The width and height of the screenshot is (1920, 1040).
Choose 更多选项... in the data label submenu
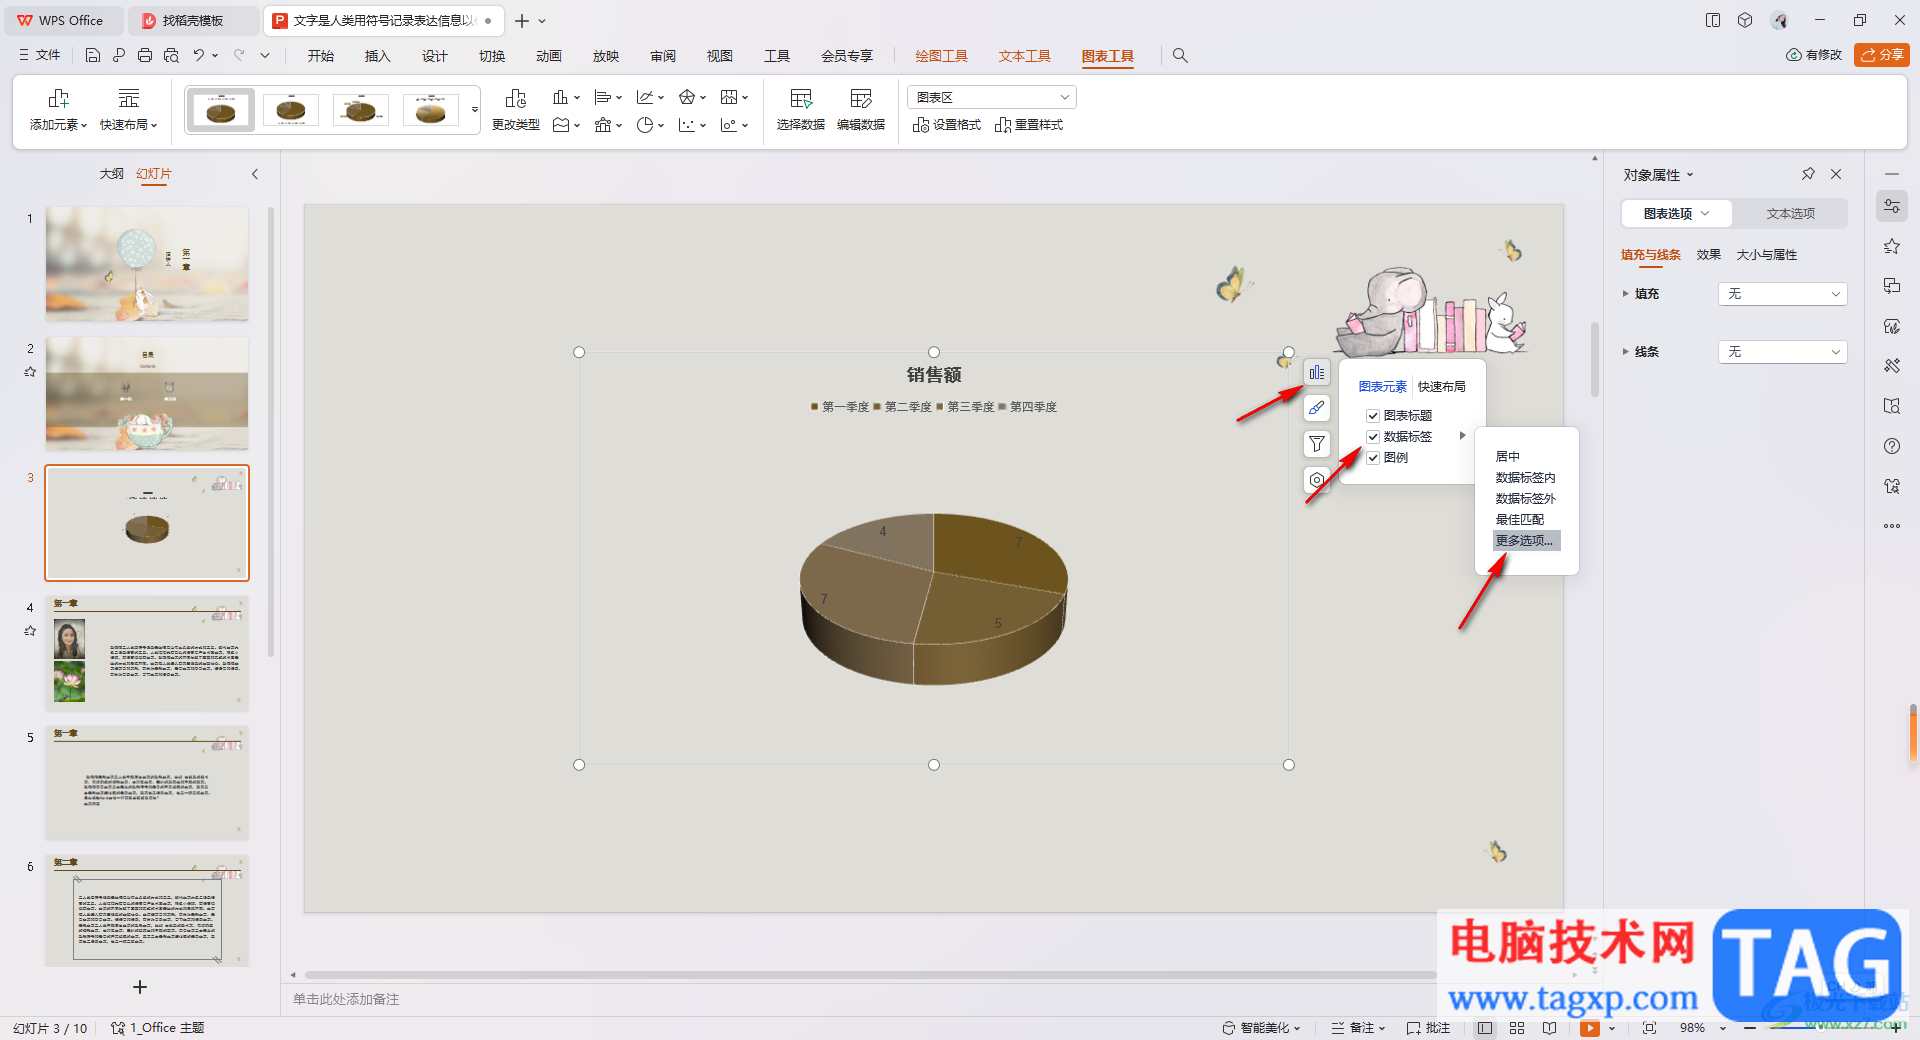tap(1525, 540)
